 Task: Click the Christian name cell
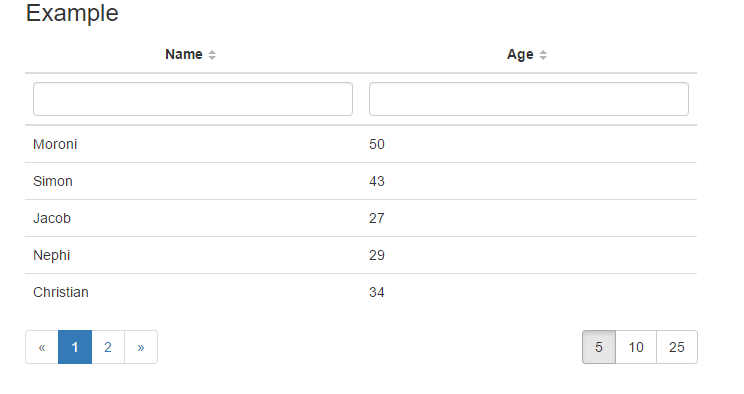coord(193,292)
